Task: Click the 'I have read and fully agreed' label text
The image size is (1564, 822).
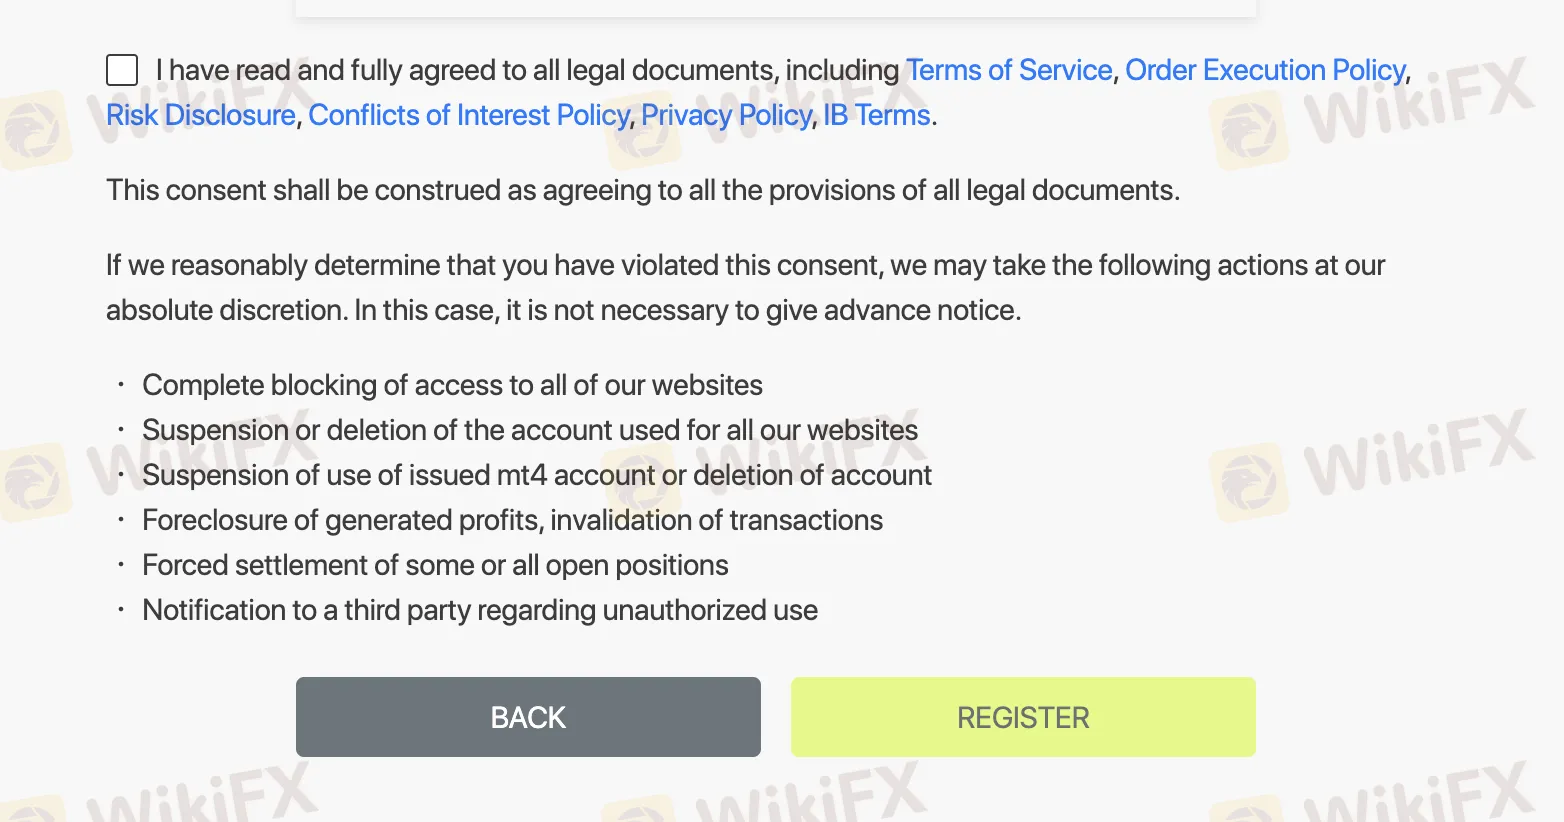Action: pyautogui.click(x=527, y=70)
